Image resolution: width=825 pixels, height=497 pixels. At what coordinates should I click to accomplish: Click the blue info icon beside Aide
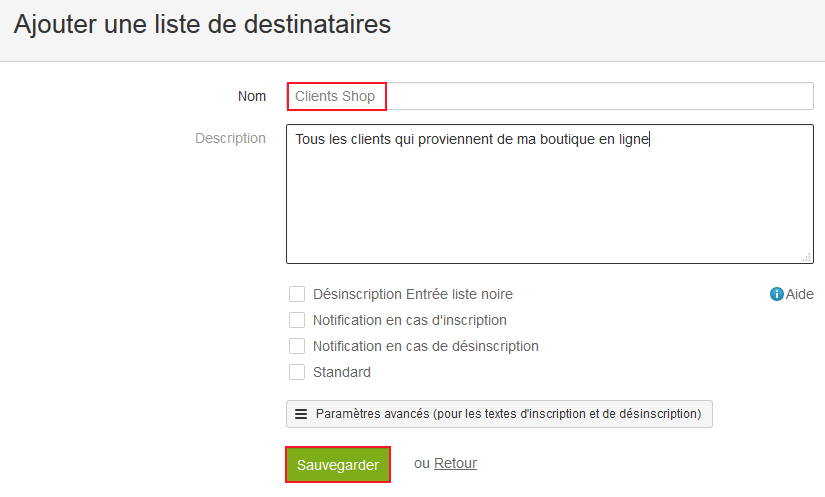pos(776,294)
